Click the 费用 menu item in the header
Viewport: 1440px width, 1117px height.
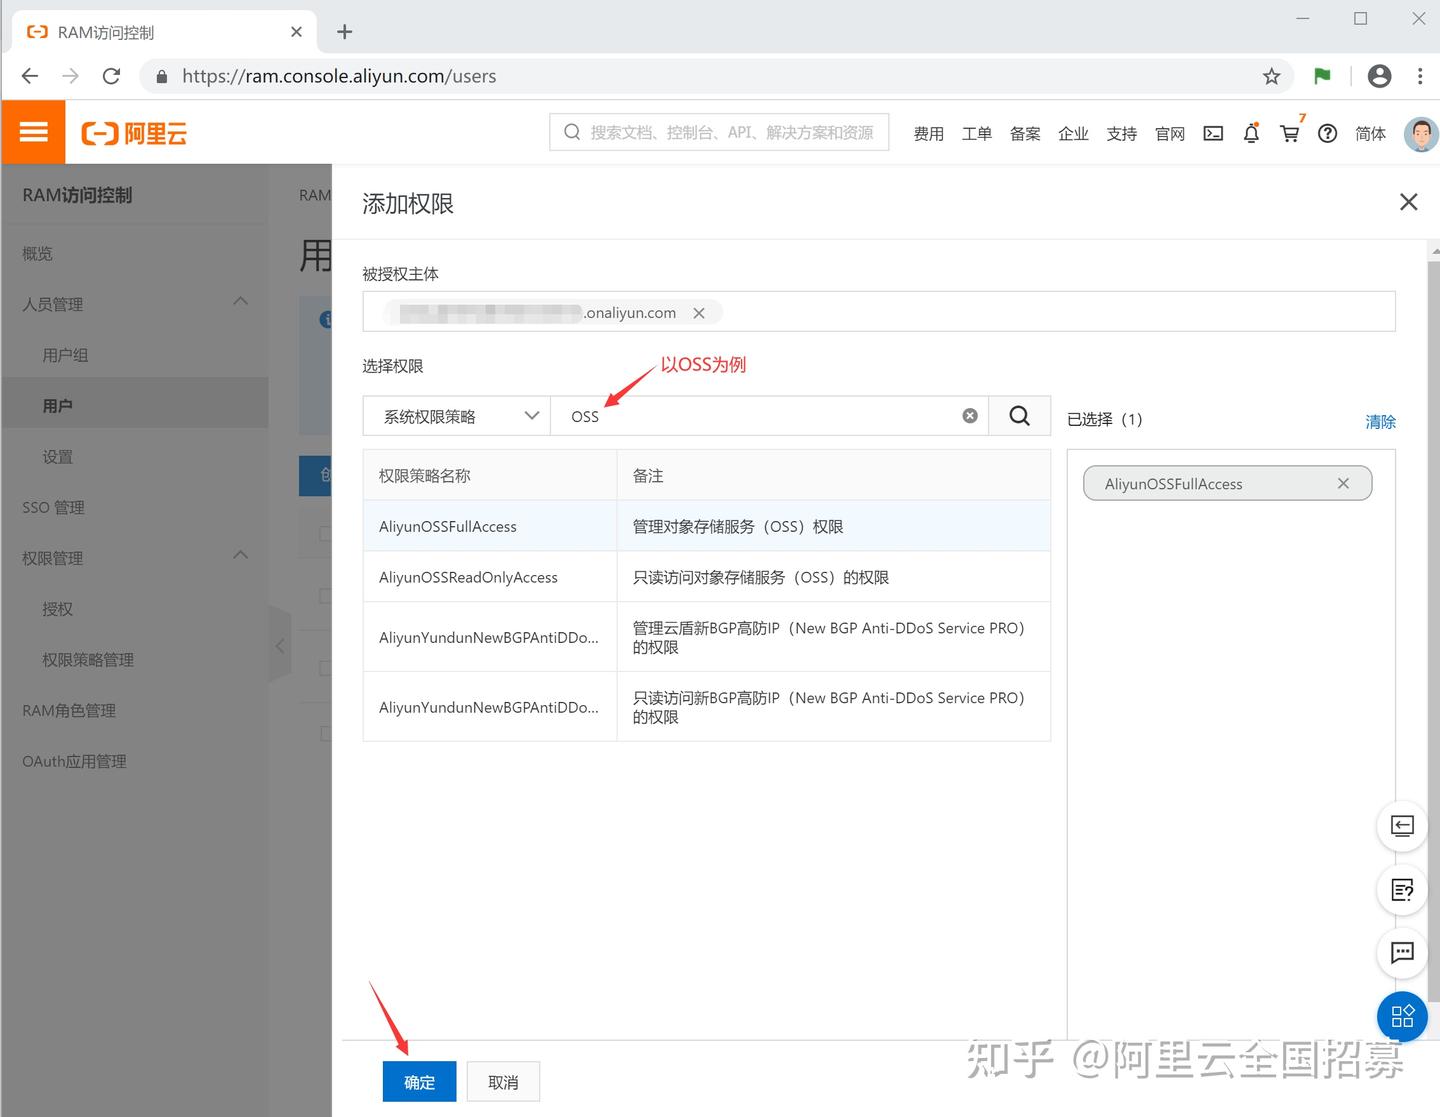[928, 133]
